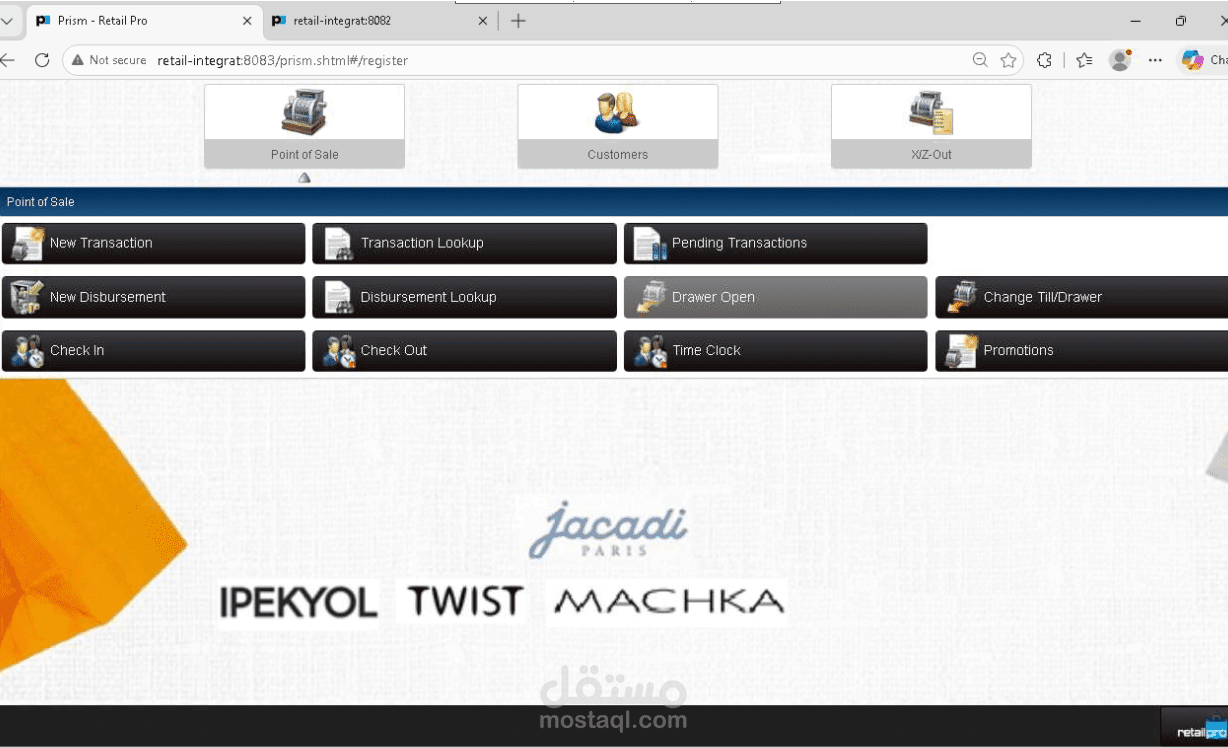The image size is (1228, 748).
Task: View Pending Transactions
Action: (x=775, y=243)
